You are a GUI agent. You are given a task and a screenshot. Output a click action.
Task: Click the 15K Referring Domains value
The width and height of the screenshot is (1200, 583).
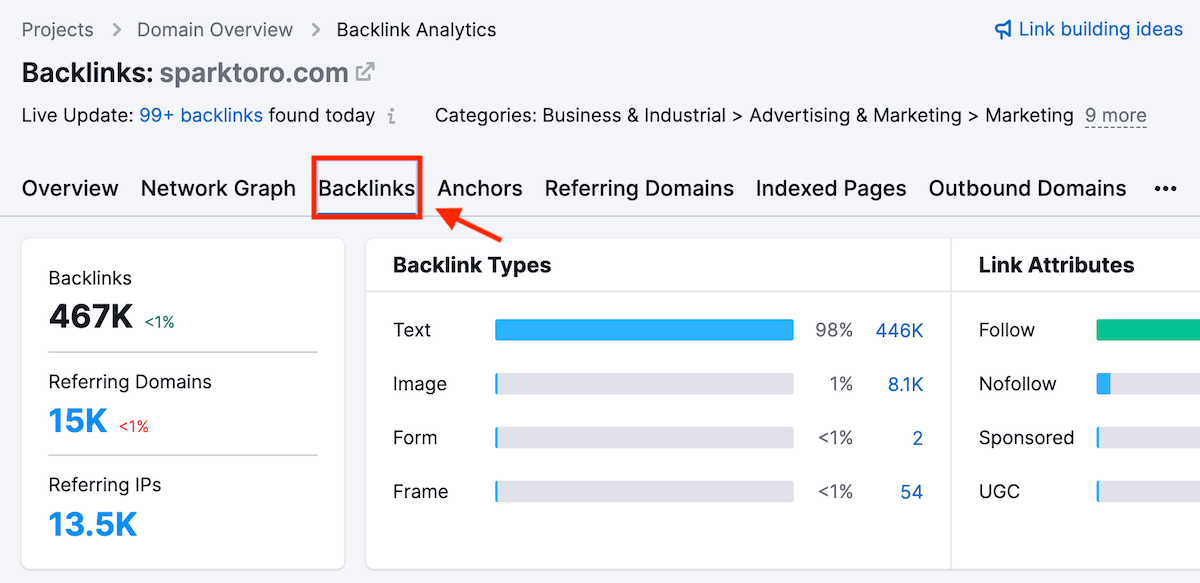click(x=78, y=421)
